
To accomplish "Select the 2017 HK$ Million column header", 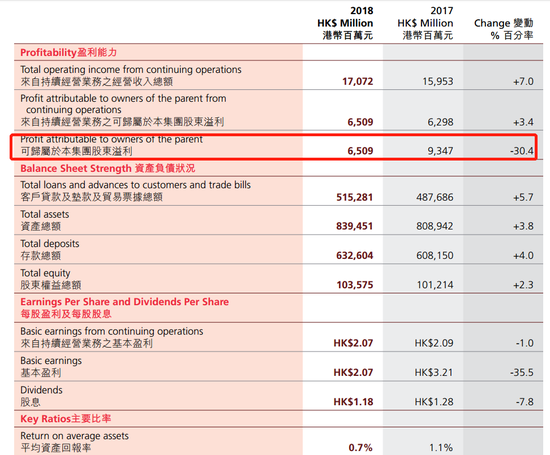I will click(425, 23).
